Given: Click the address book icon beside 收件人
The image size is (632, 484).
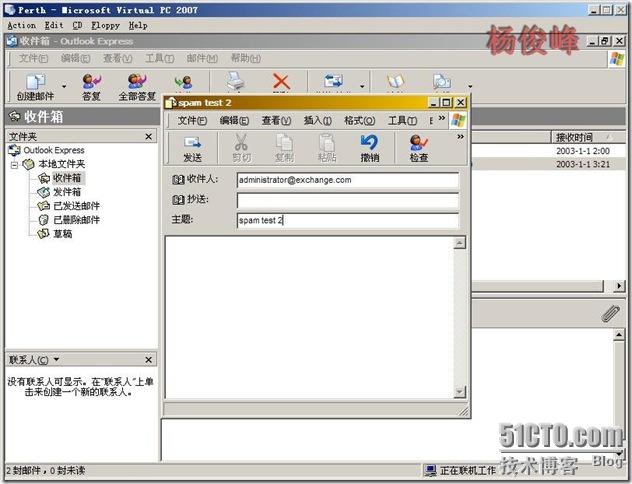Looking at the screenshot, I should [178, 180].
